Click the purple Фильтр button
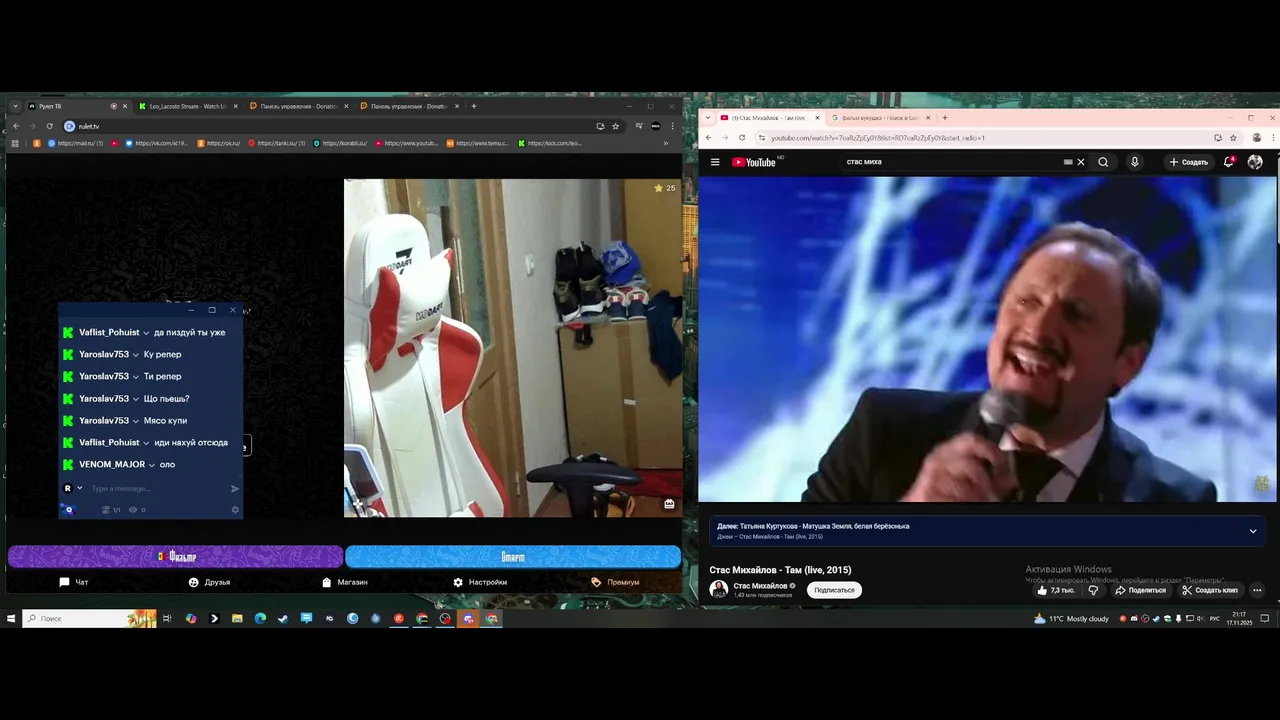This screenshot has width=1280, height=720. click(175, 556)
